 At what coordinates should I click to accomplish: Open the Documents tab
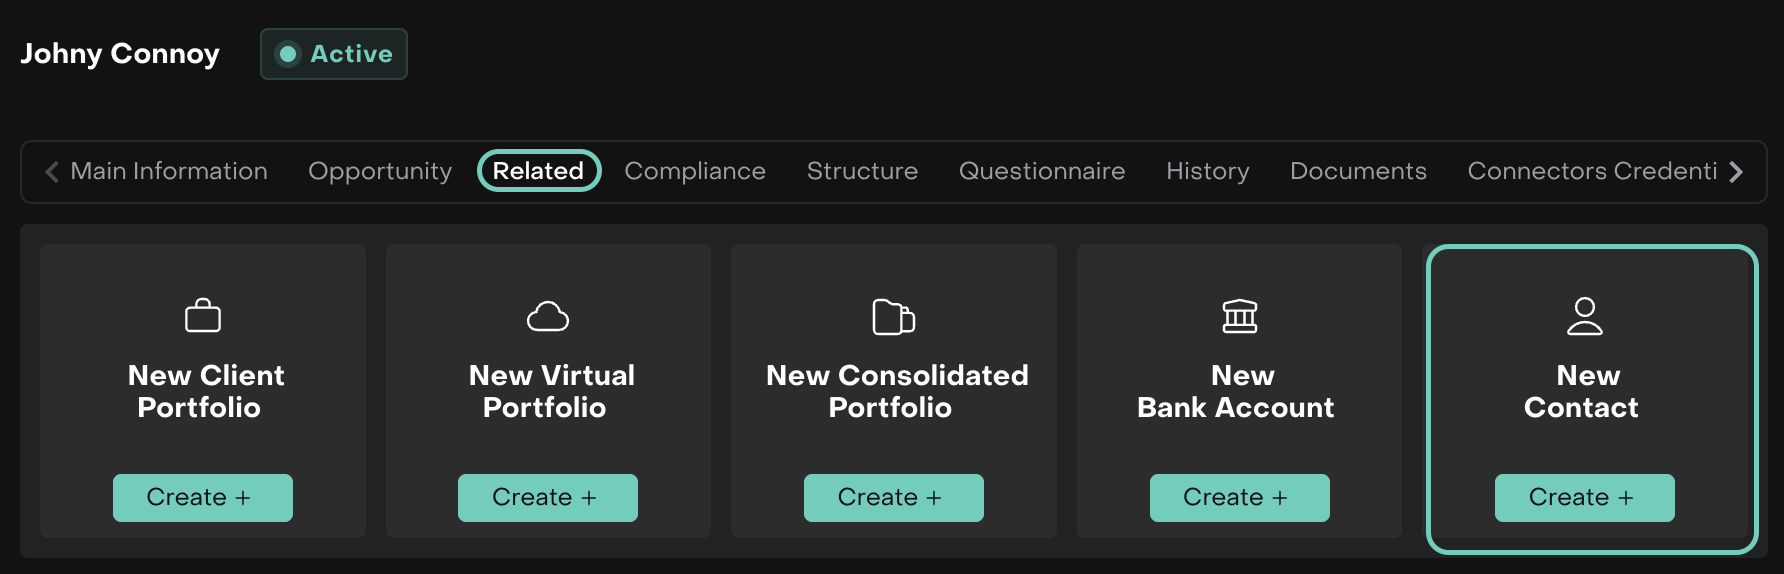point(1358,171)
